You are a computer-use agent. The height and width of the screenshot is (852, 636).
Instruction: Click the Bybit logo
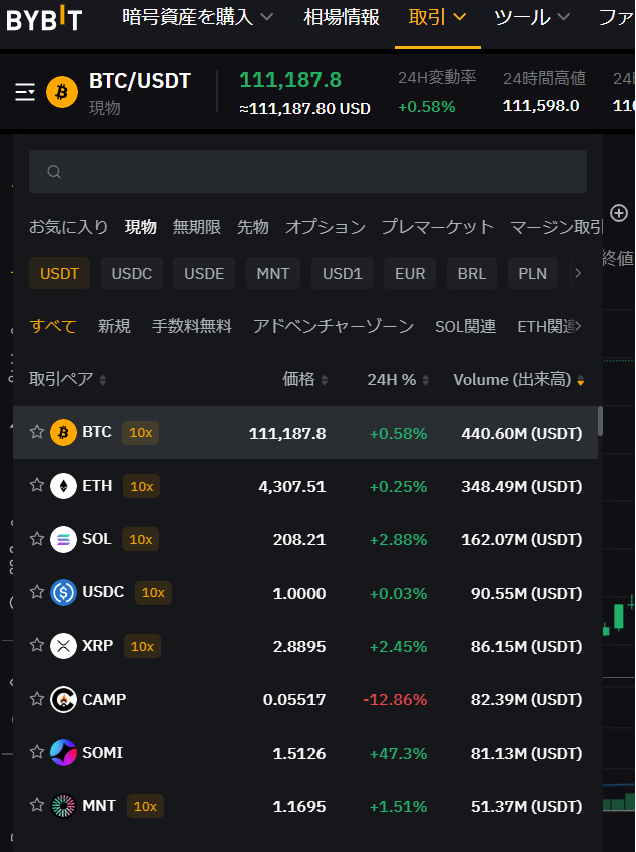44,18
